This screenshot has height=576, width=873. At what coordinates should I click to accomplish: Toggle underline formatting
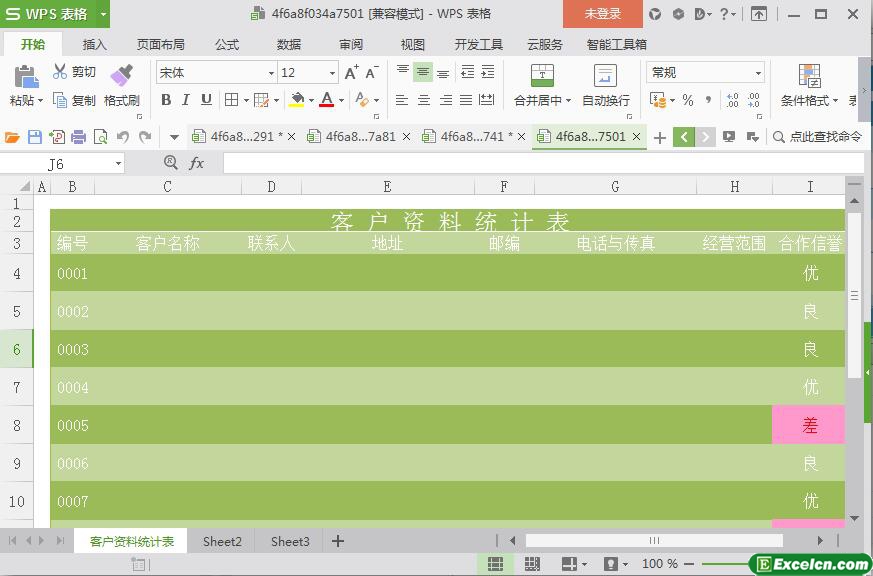pyautogui.click(x=207, y=100)
